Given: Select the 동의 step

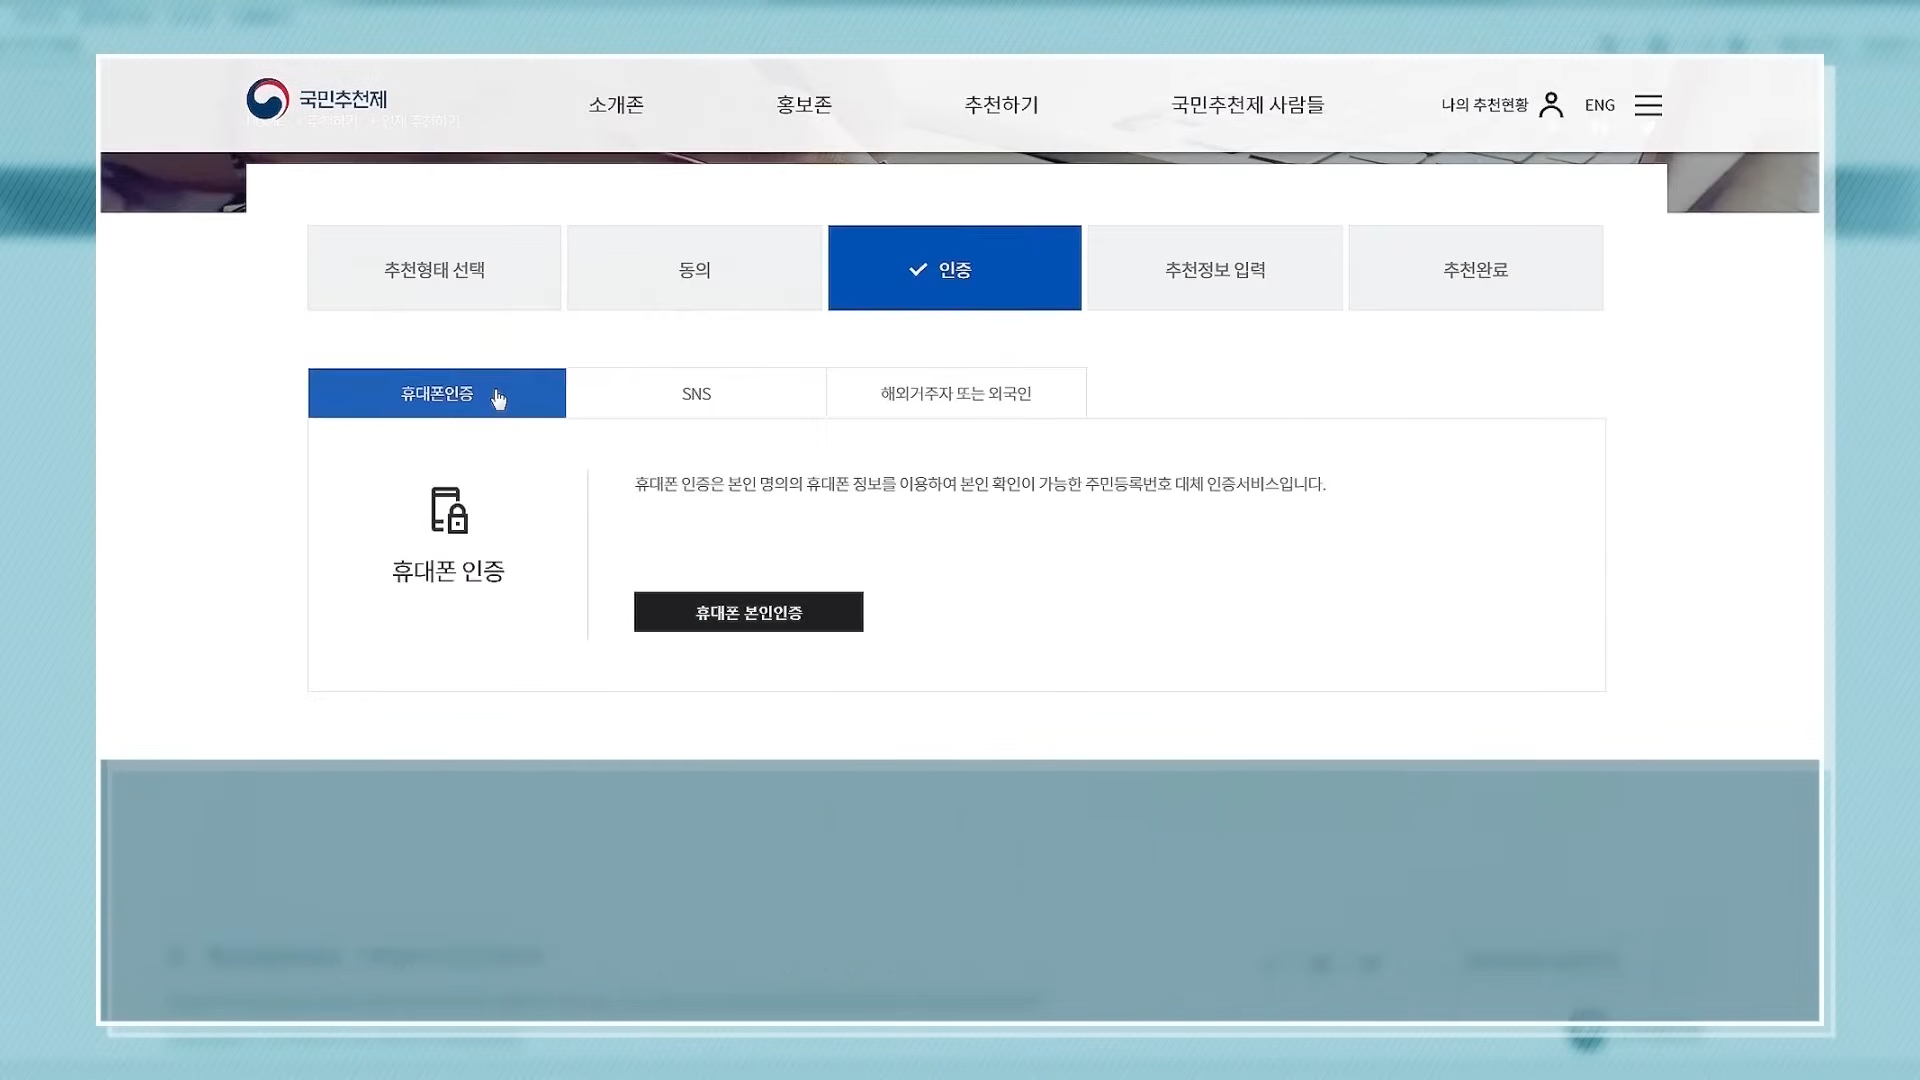Looking at the screenshot, I should pos(694,269).
